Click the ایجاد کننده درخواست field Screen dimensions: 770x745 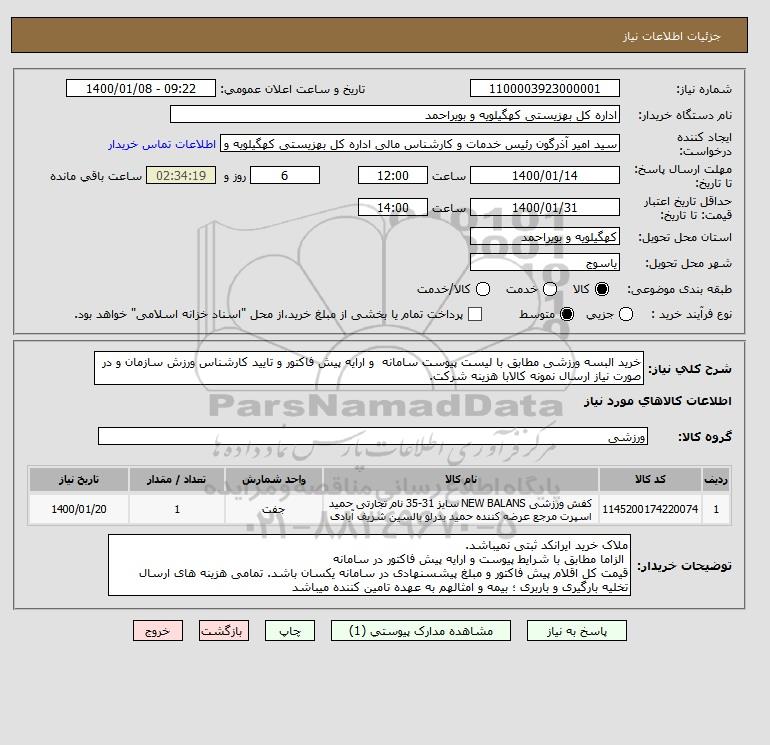(x=420, y=144)
